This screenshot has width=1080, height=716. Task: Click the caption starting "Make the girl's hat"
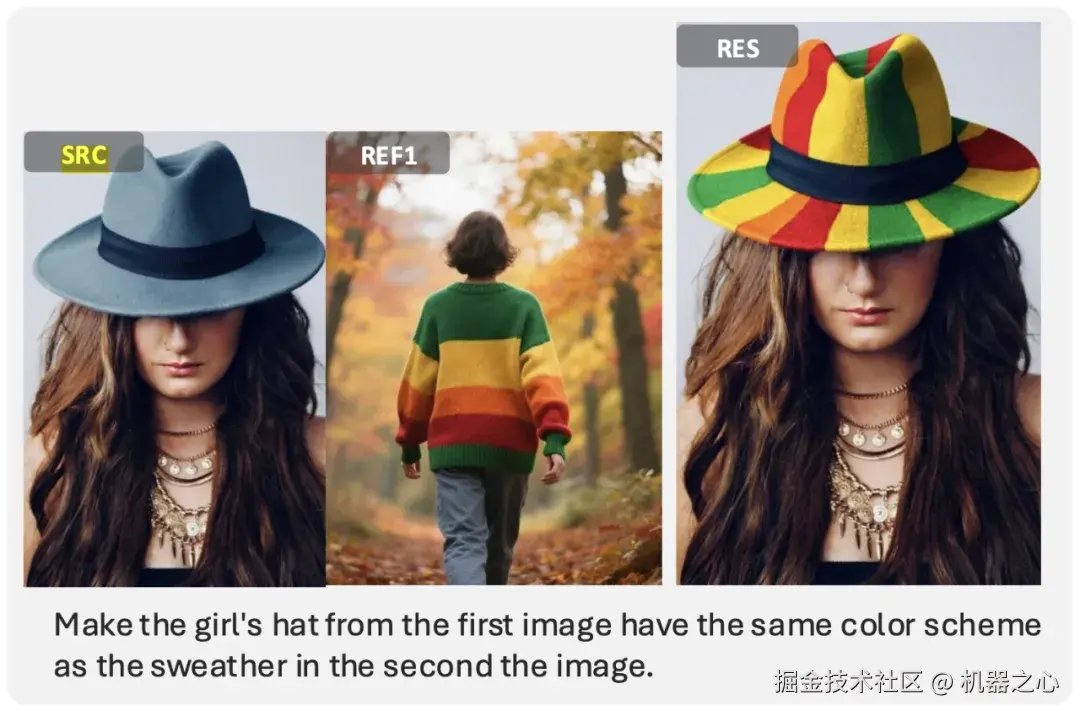coord(548,645)
